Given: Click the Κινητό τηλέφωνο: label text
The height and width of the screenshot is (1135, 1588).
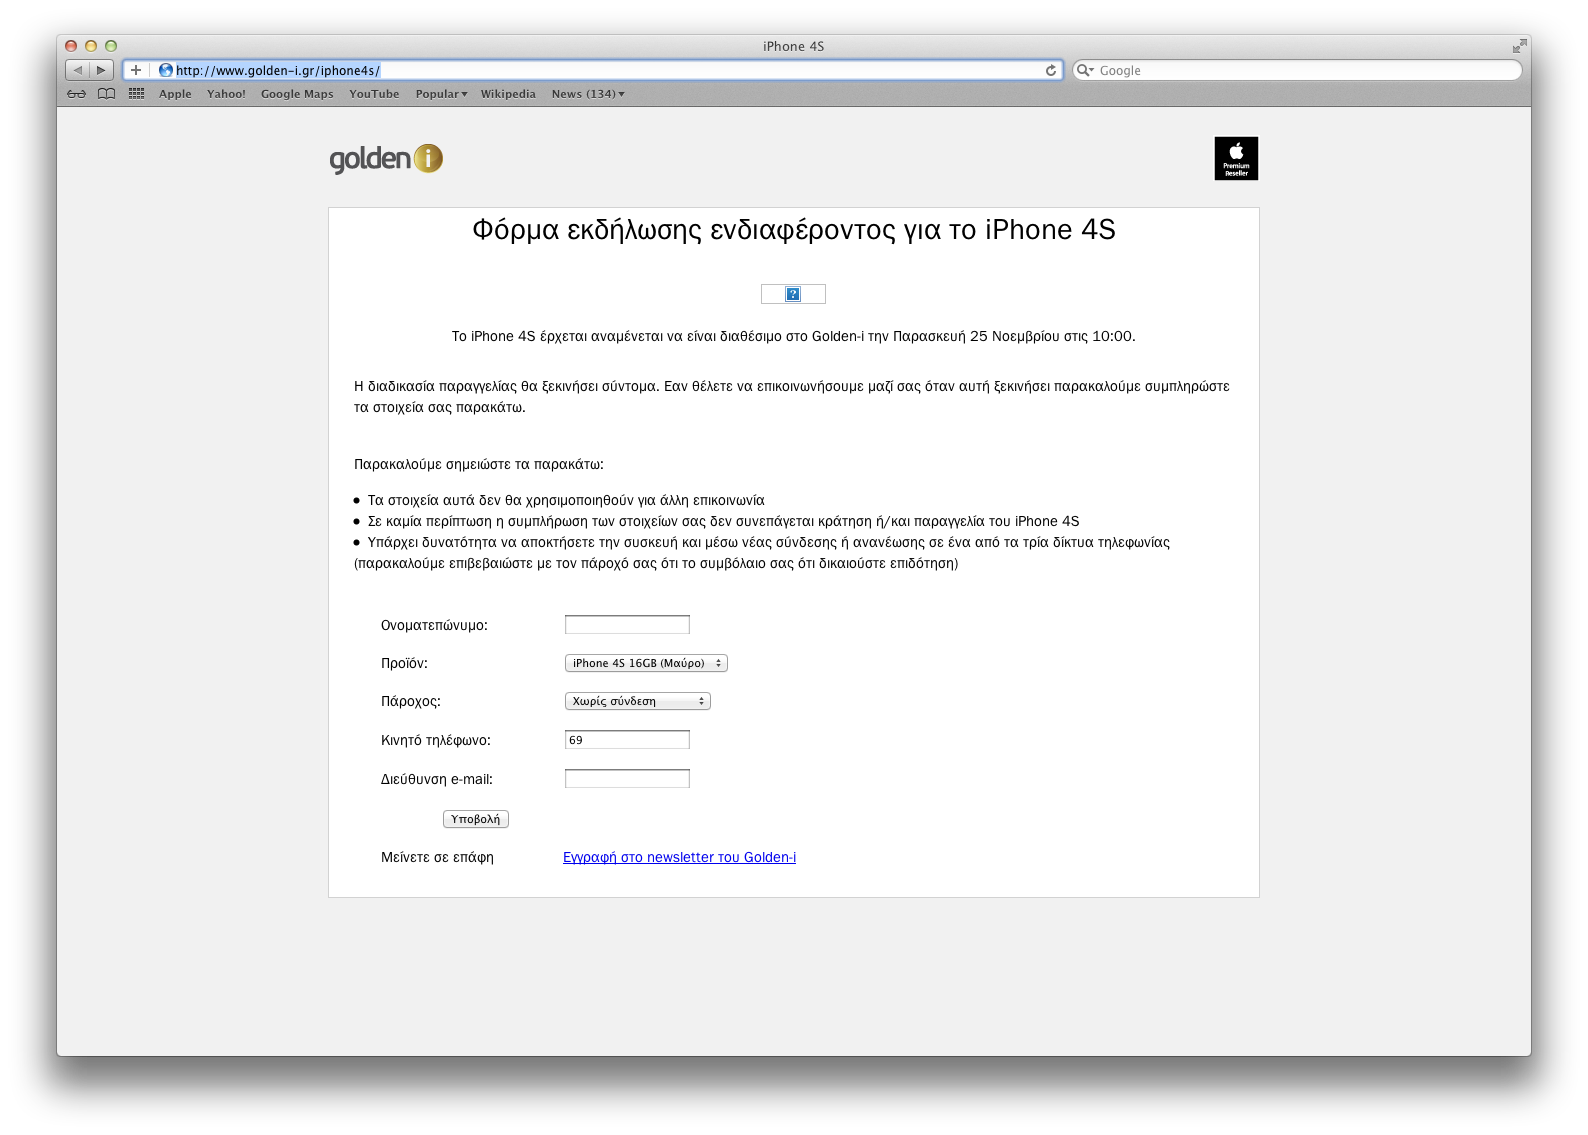Looking at the screenshot, I should [436, 740].
